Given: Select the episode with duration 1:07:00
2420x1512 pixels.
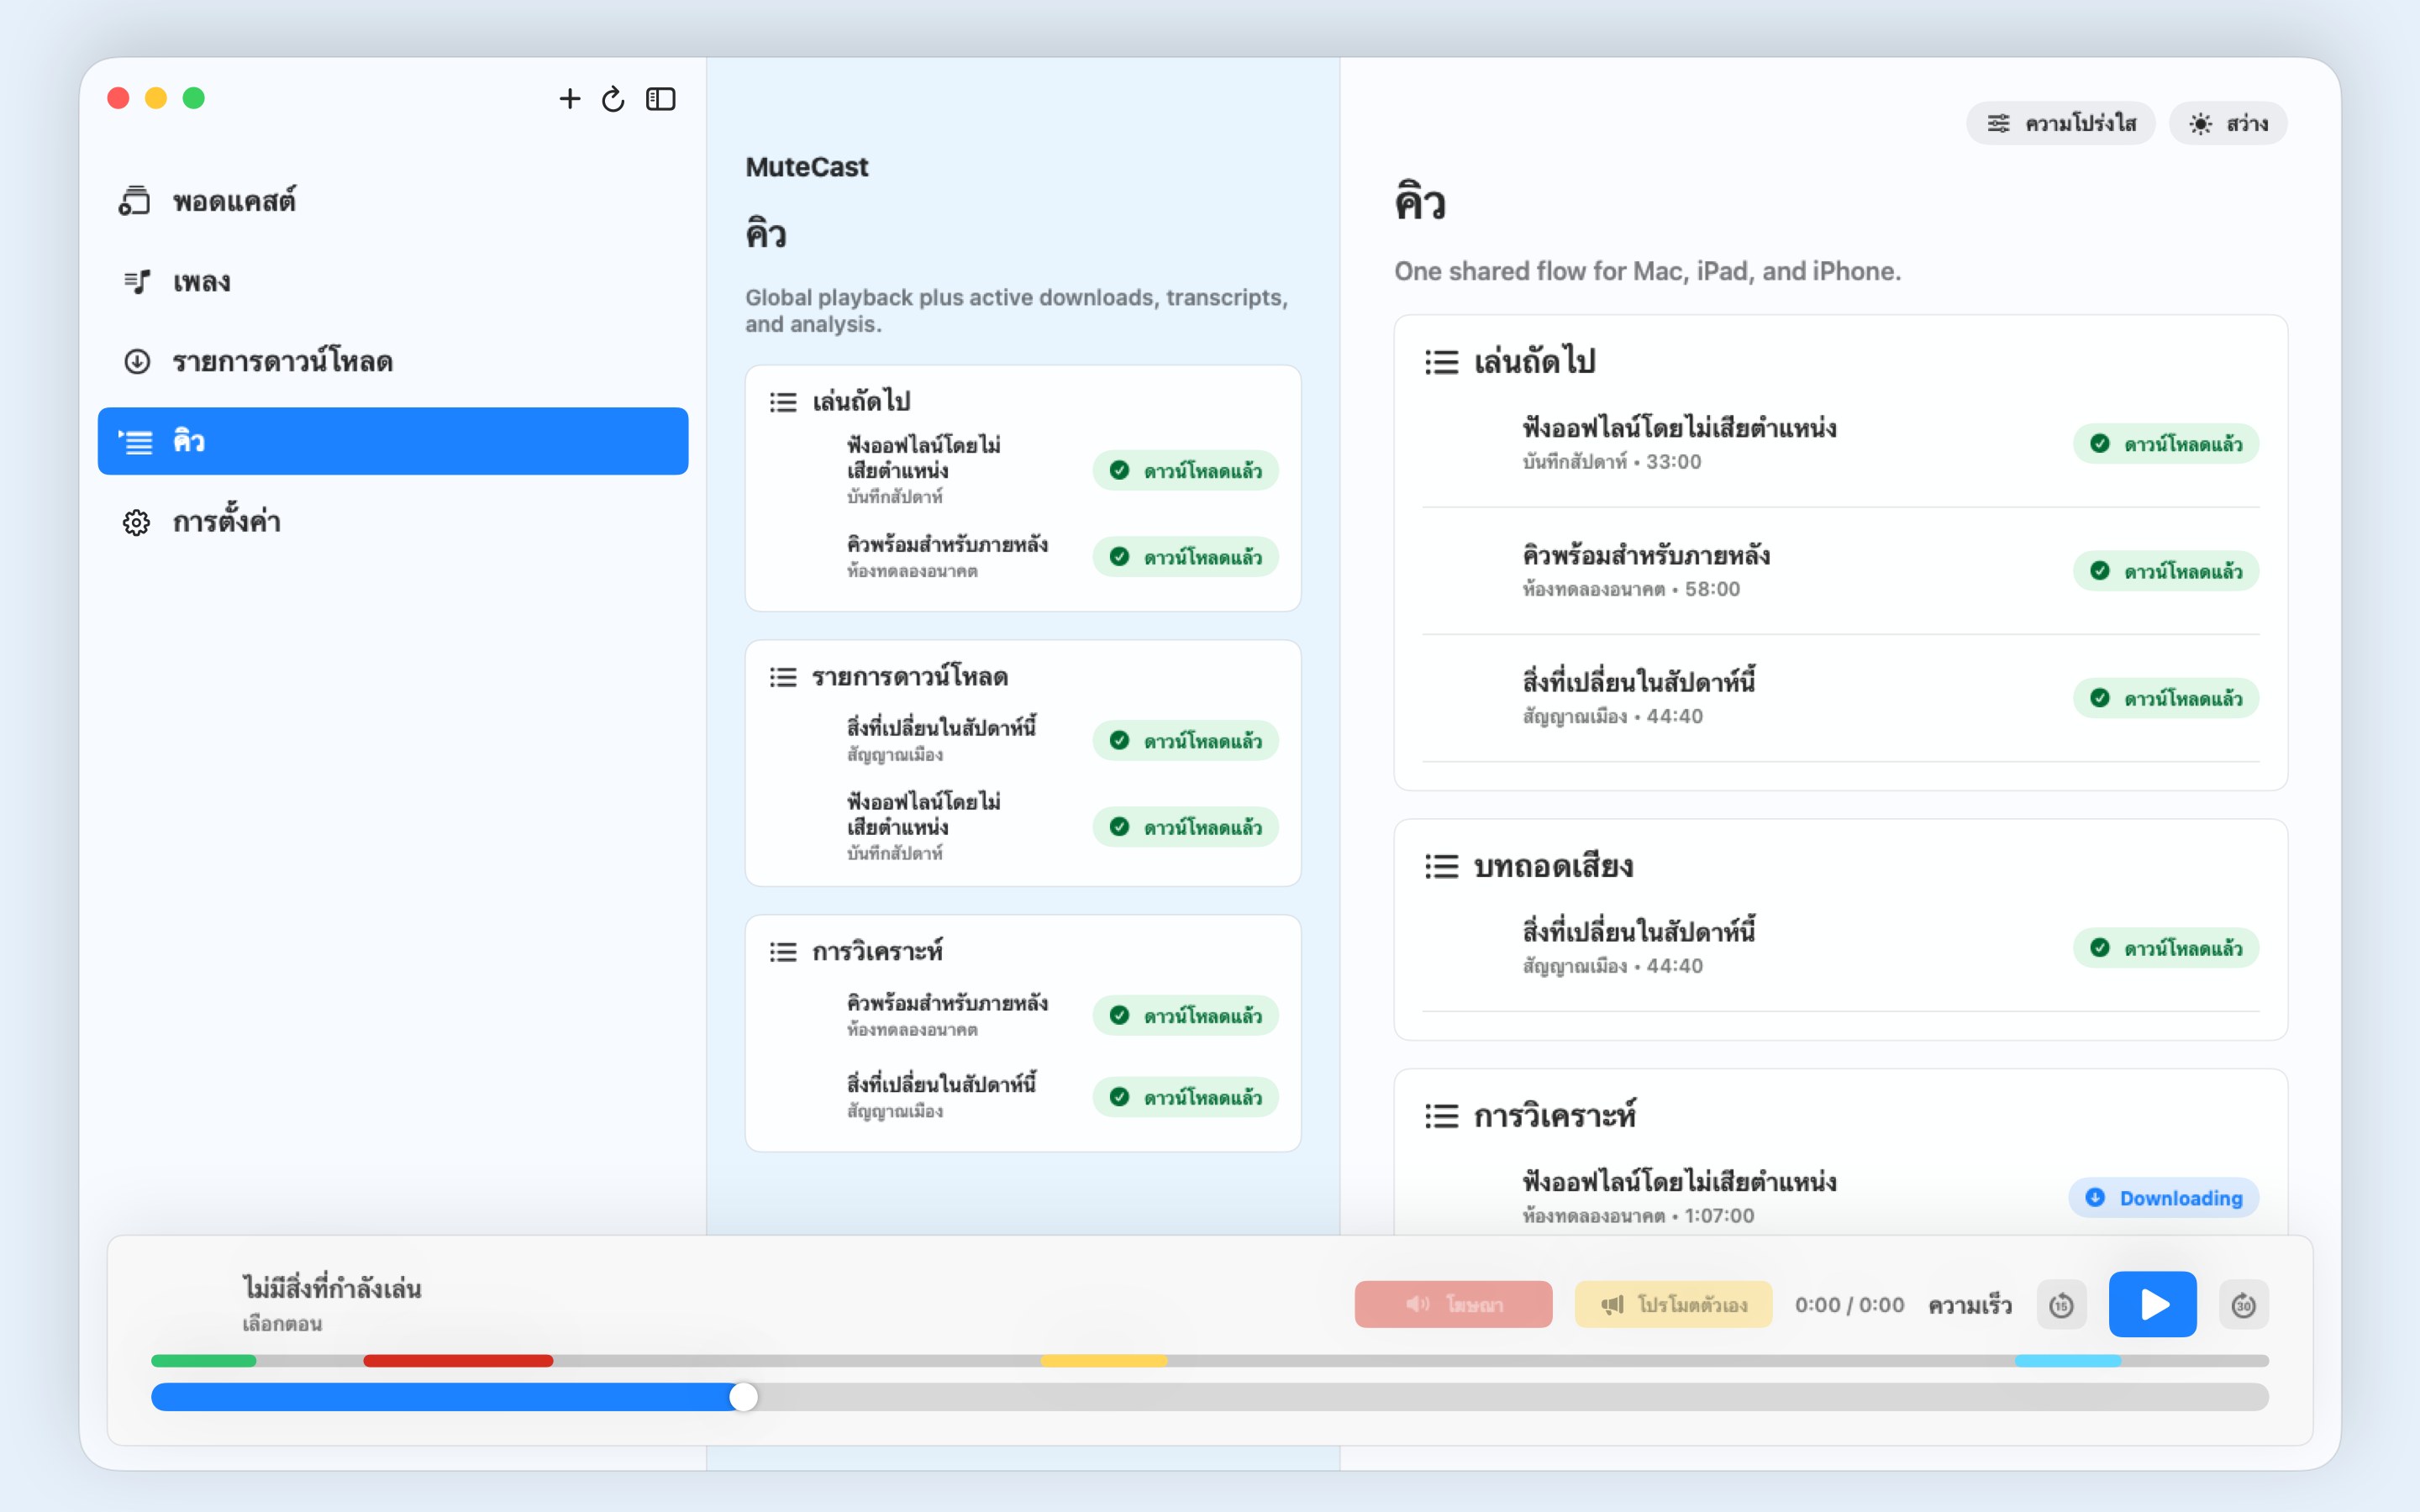Looking at the screenshot, I should (x=1840, y=1197).
